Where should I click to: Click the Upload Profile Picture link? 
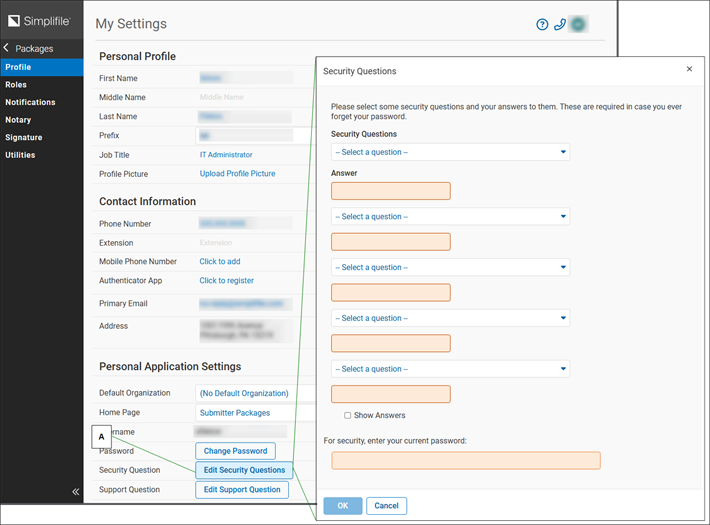[237, 174]
